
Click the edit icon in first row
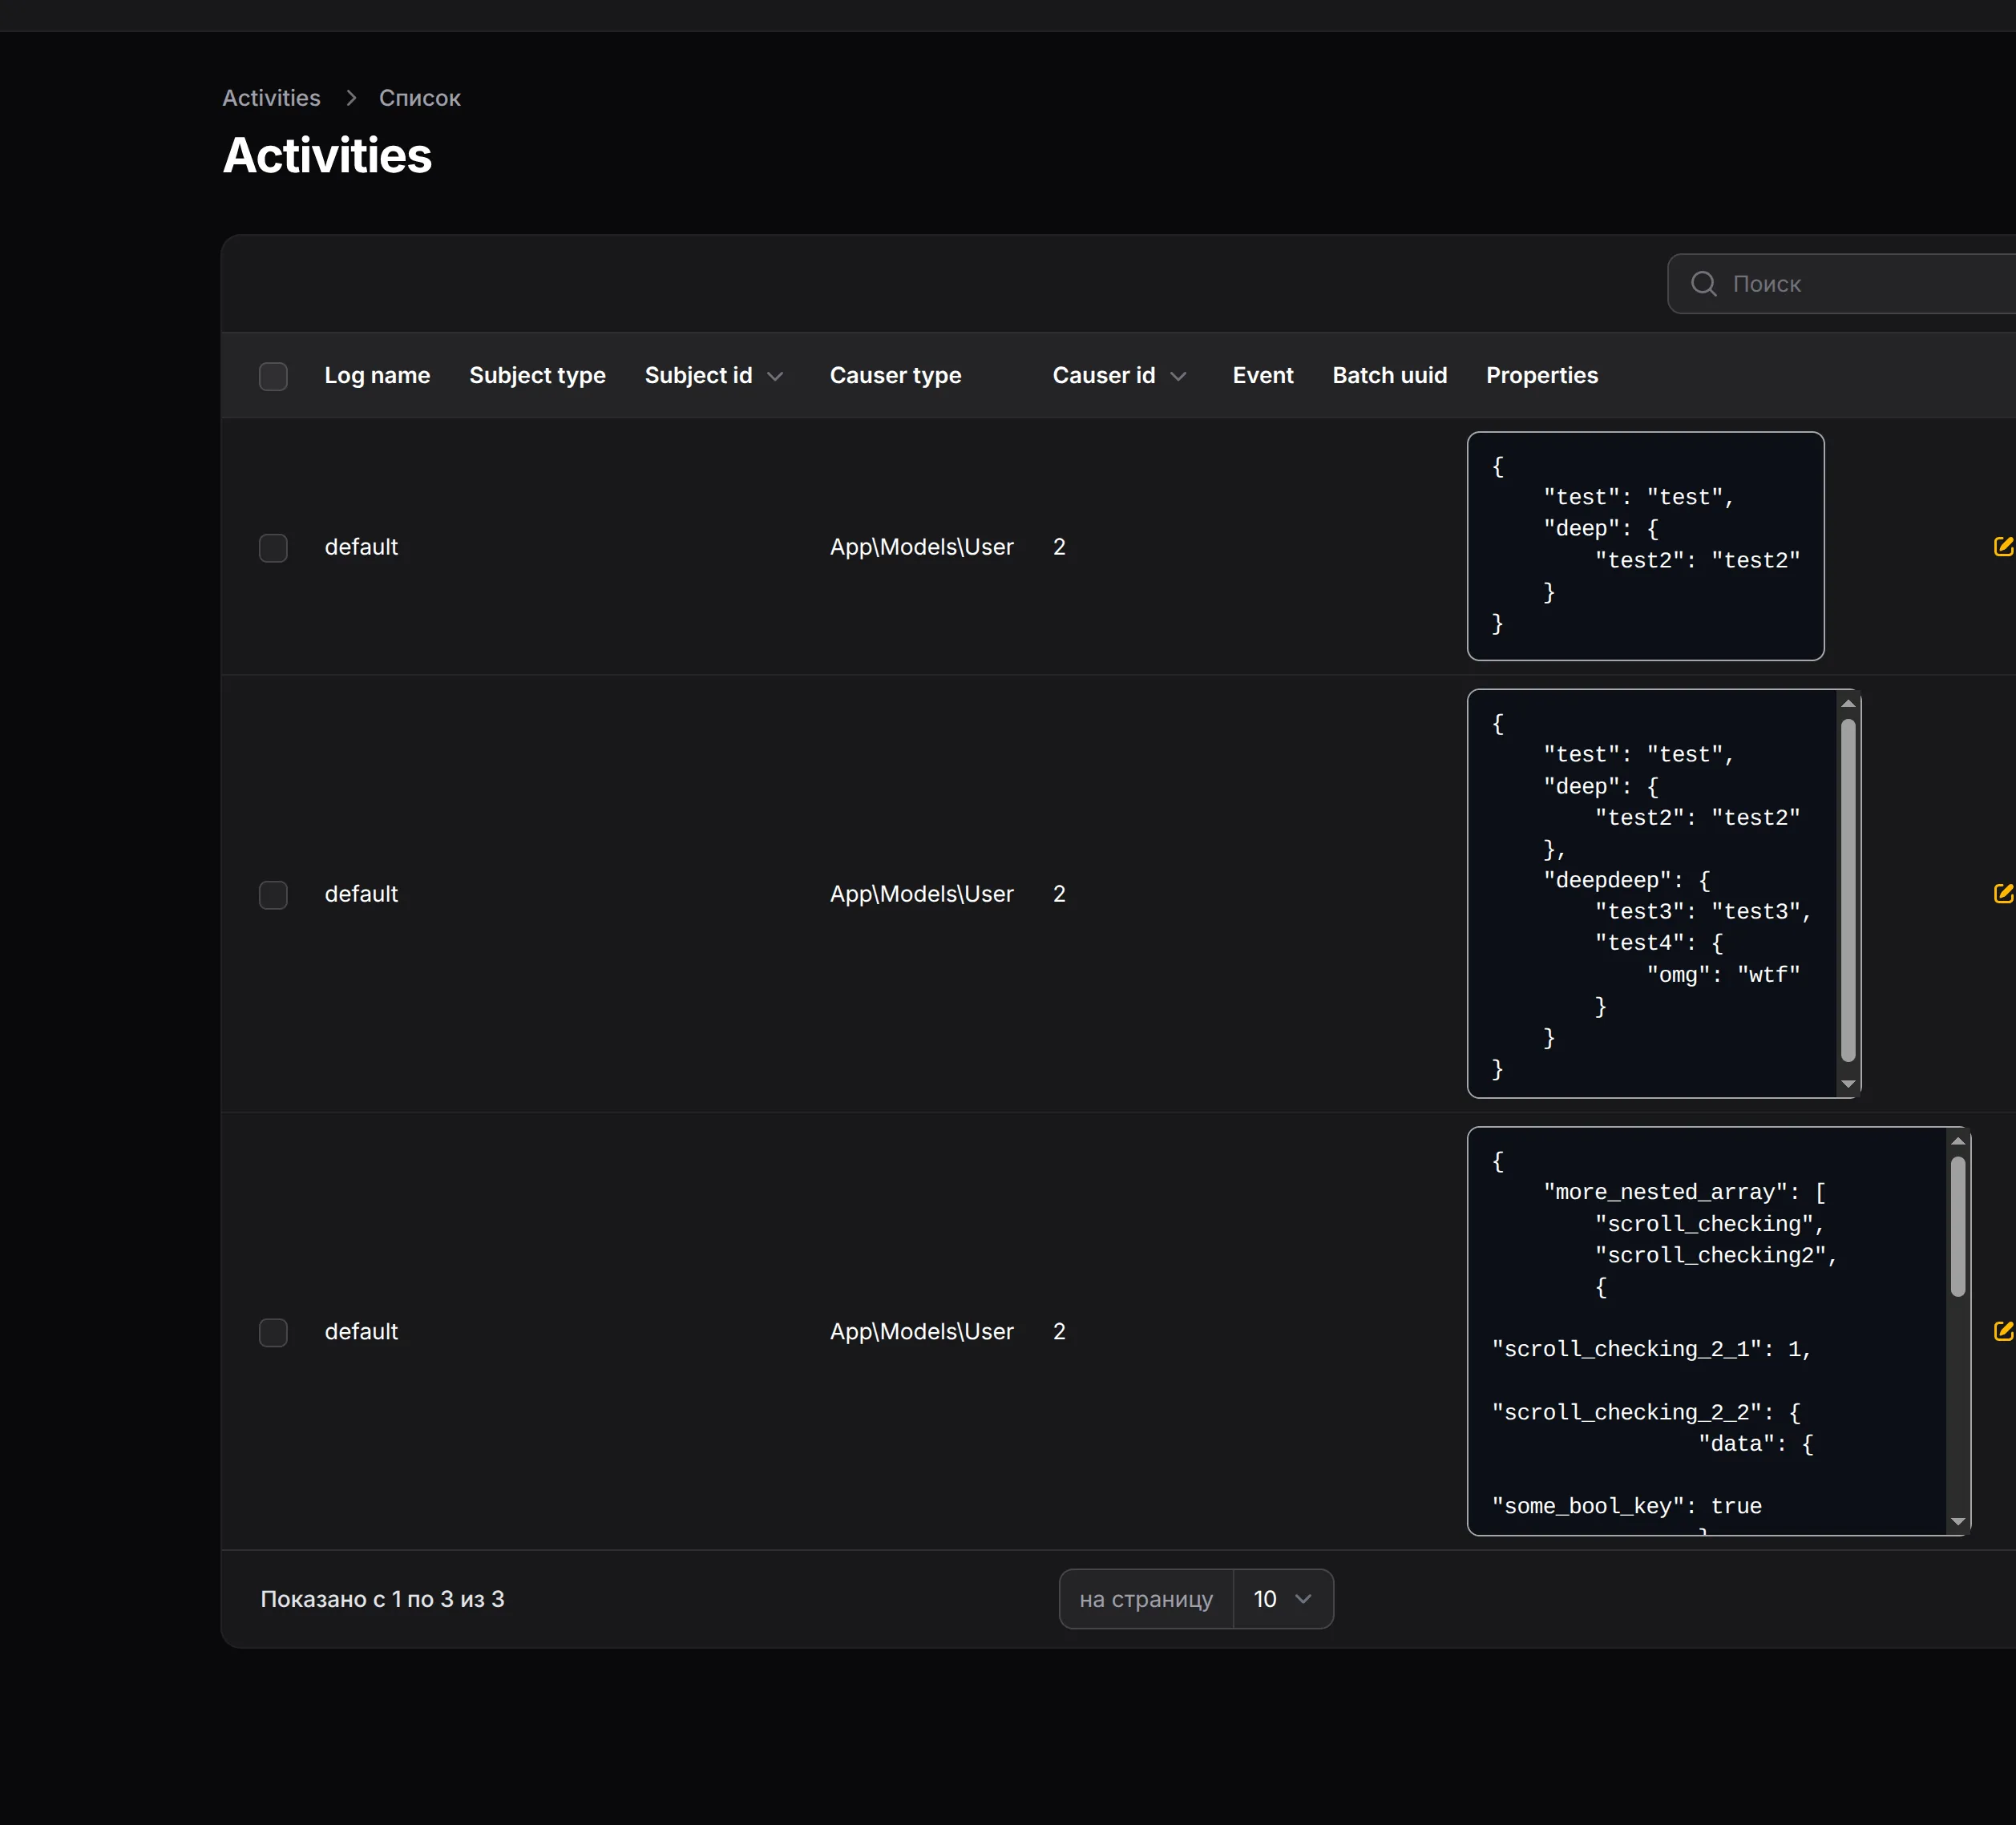coord(2002,546)
